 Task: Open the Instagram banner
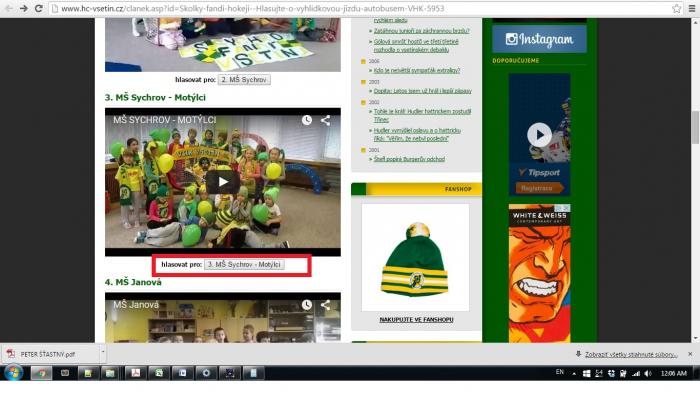pos(539,39)
